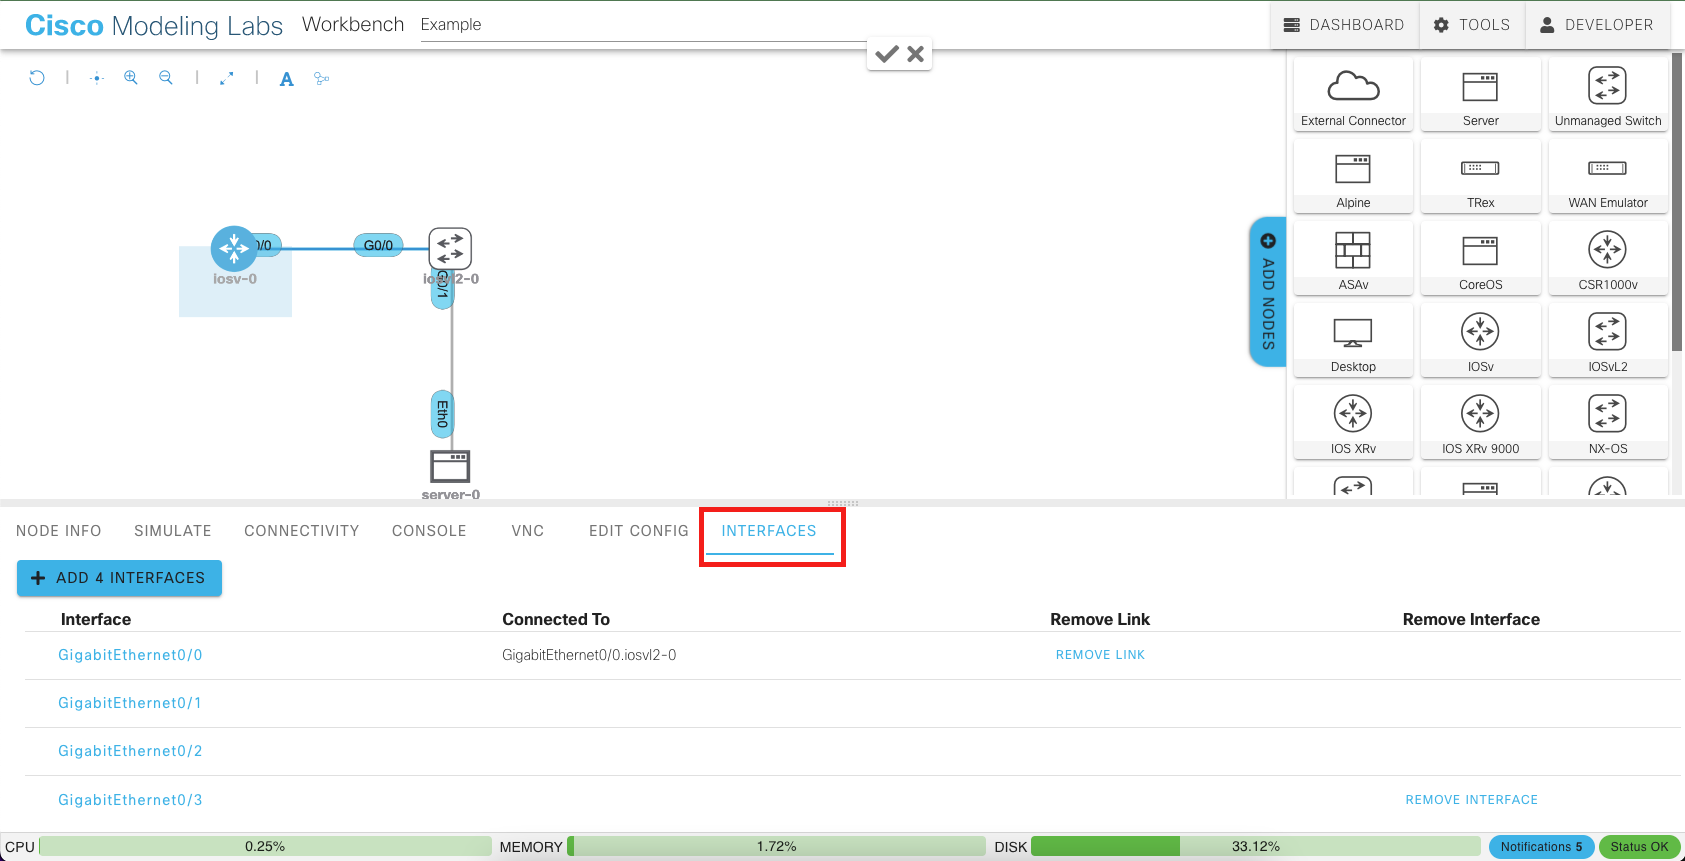
Task: Add an IOSv router node
Action: (x=1480, y=340)
